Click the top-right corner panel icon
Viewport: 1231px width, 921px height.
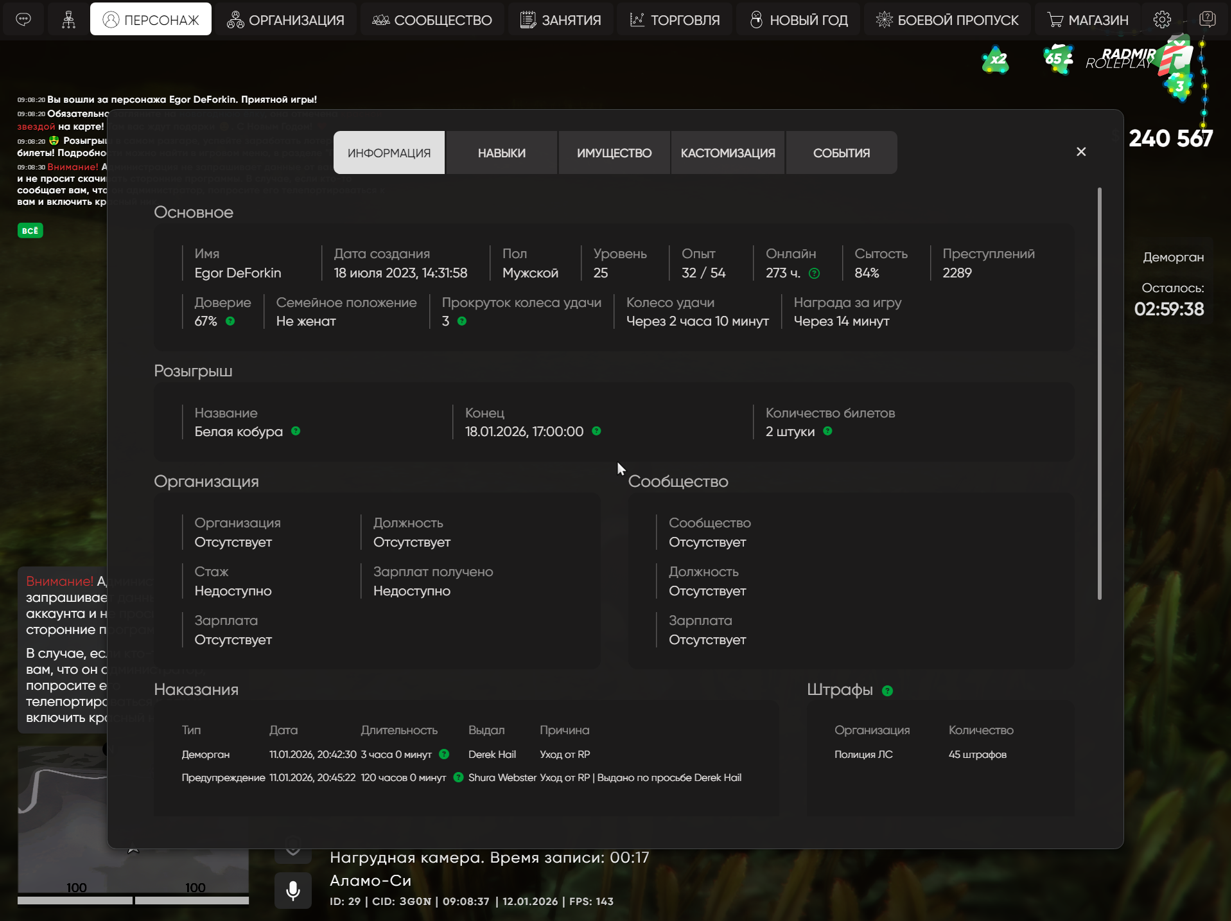pos(1207,19)
